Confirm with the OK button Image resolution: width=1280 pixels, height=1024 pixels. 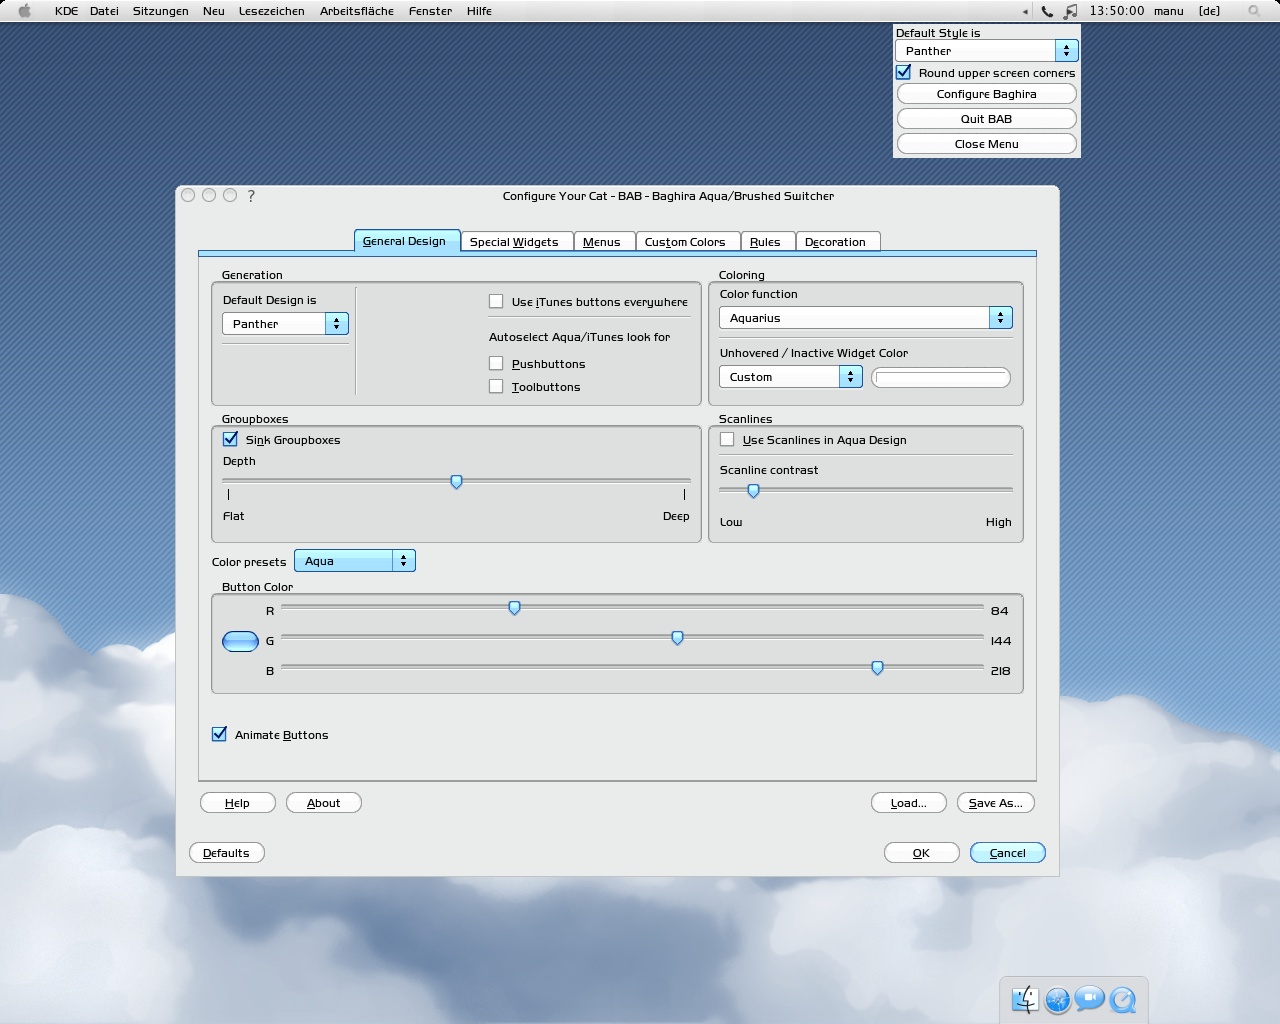tap(922, 853)
